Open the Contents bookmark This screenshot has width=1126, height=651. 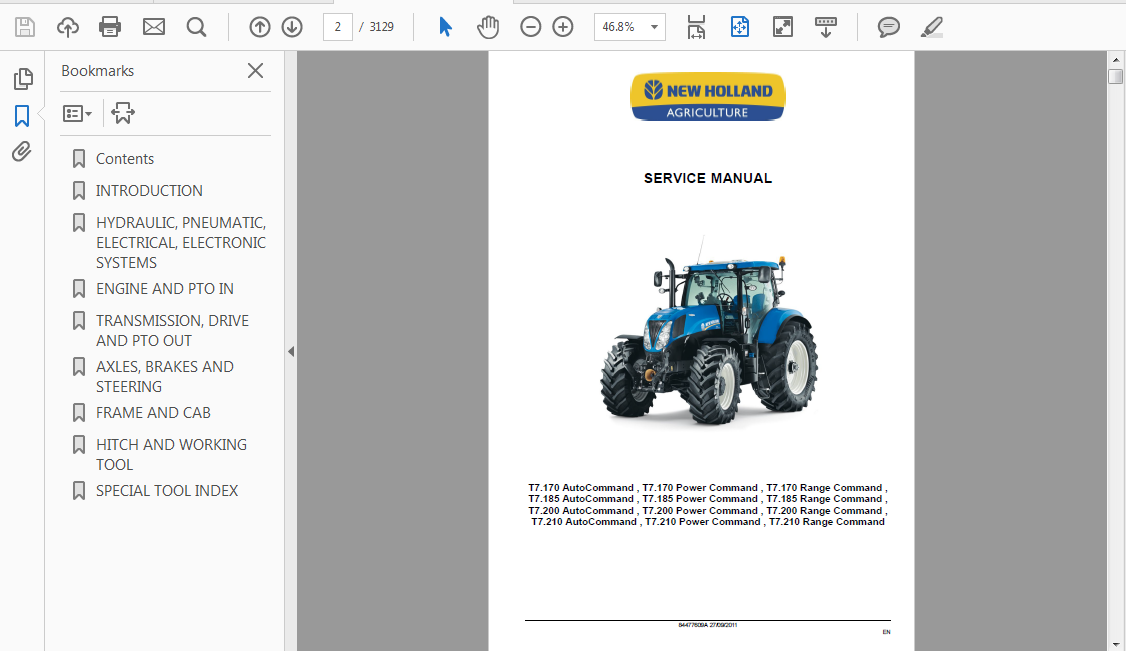pos(125,159)
